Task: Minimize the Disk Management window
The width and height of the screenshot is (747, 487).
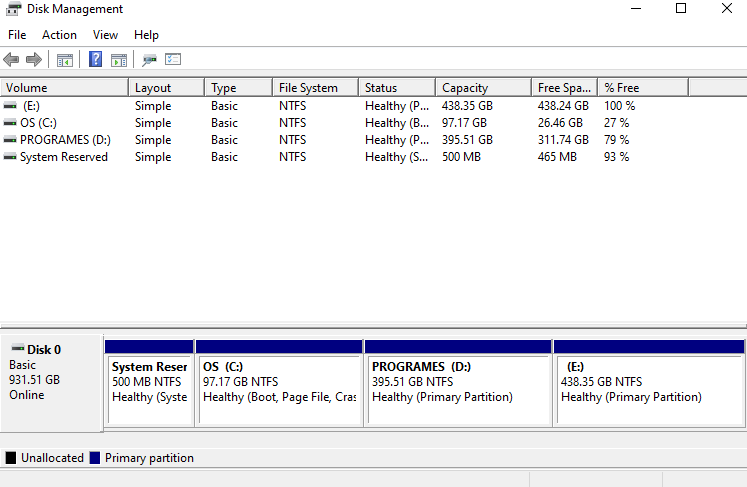Action: point(636,9)
